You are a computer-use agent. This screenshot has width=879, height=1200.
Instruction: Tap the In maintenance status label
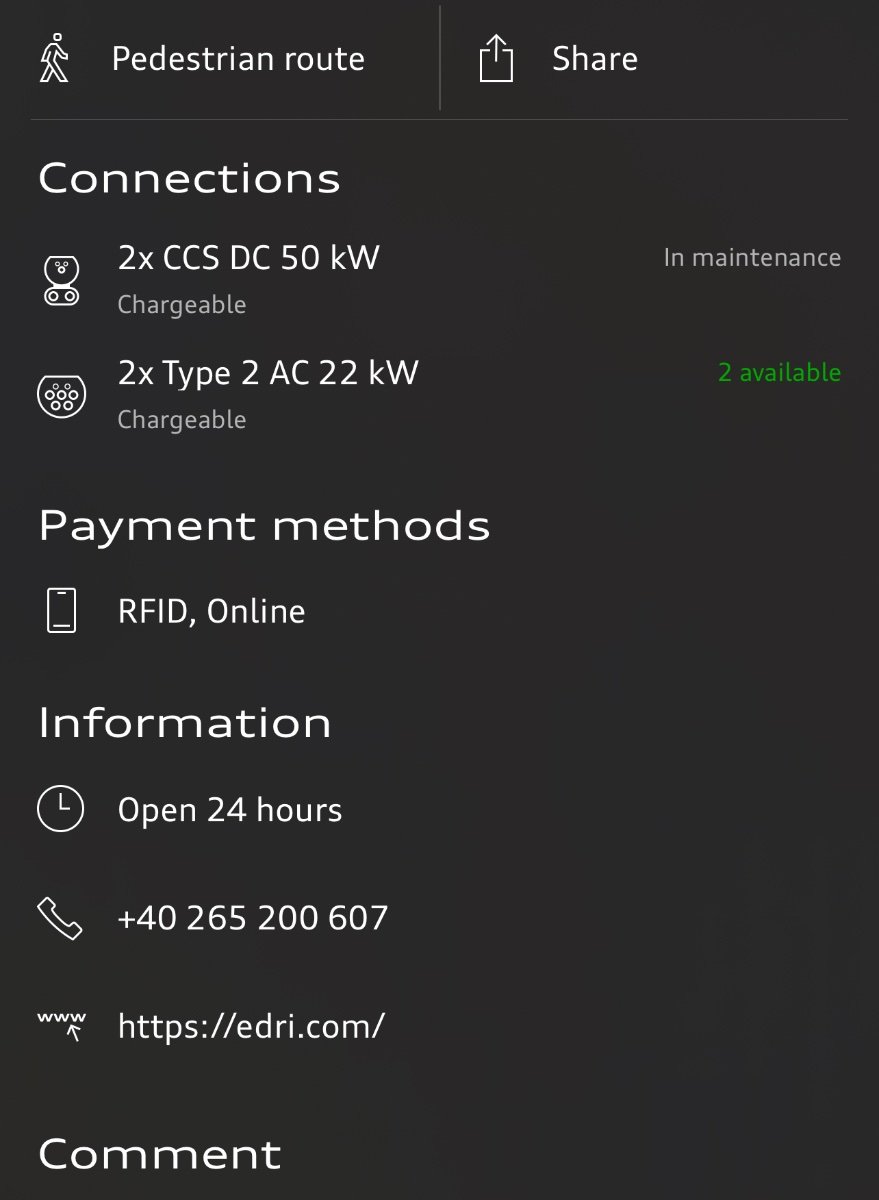[752, 257]
